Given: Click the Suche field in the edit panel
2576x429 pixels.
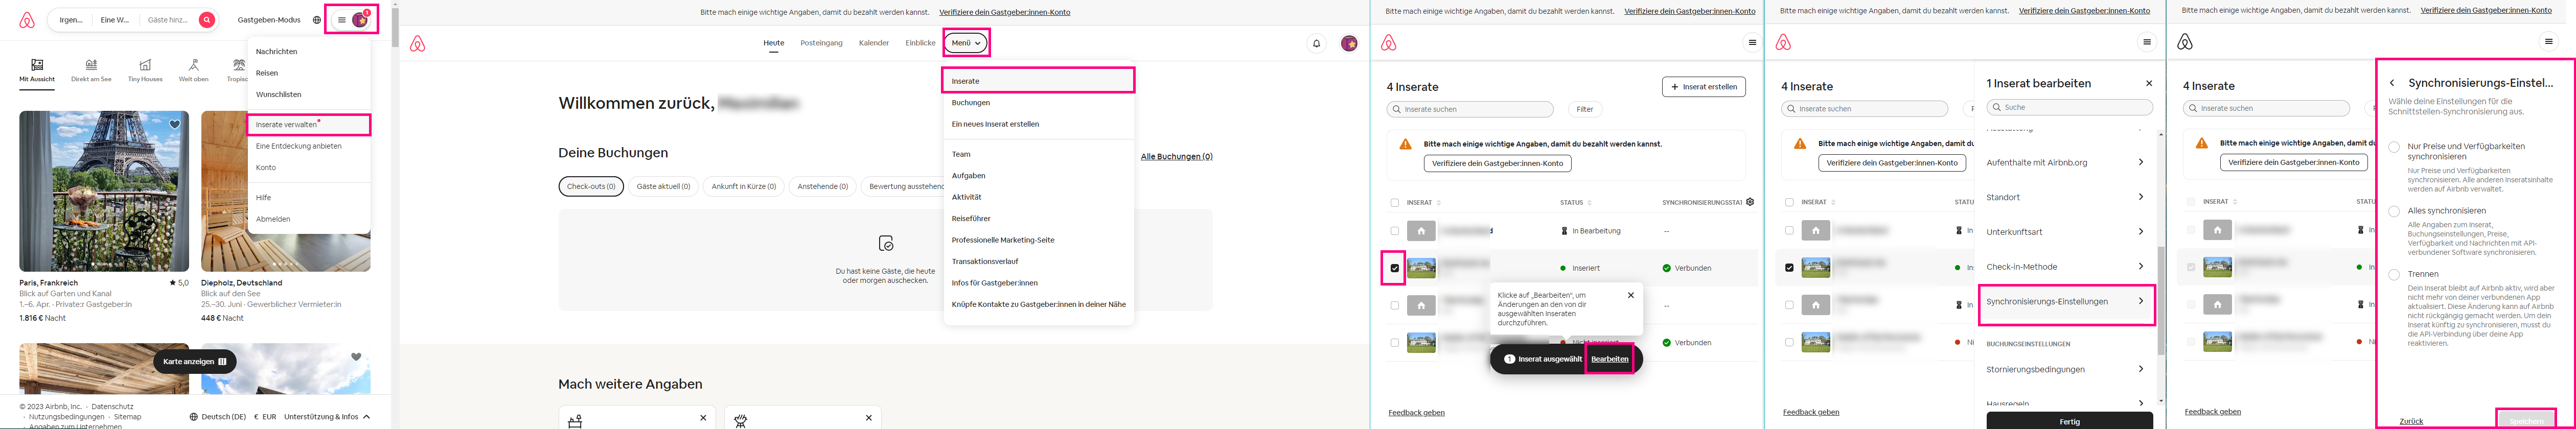Looking at the screenshot, I should coord(2069,107).
